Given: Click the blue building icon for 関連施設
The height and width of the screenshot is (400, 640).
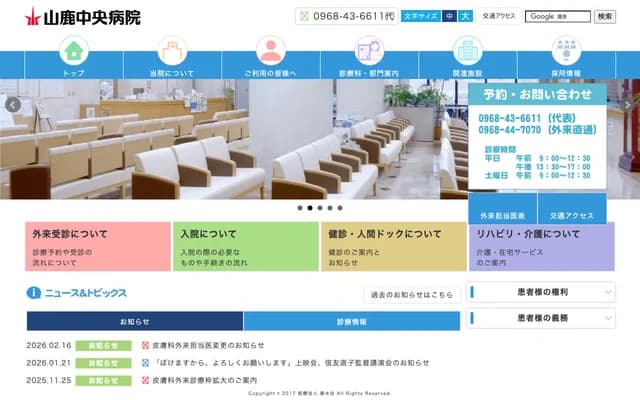Looking at the screenshot, I should (x=468, y=51).
